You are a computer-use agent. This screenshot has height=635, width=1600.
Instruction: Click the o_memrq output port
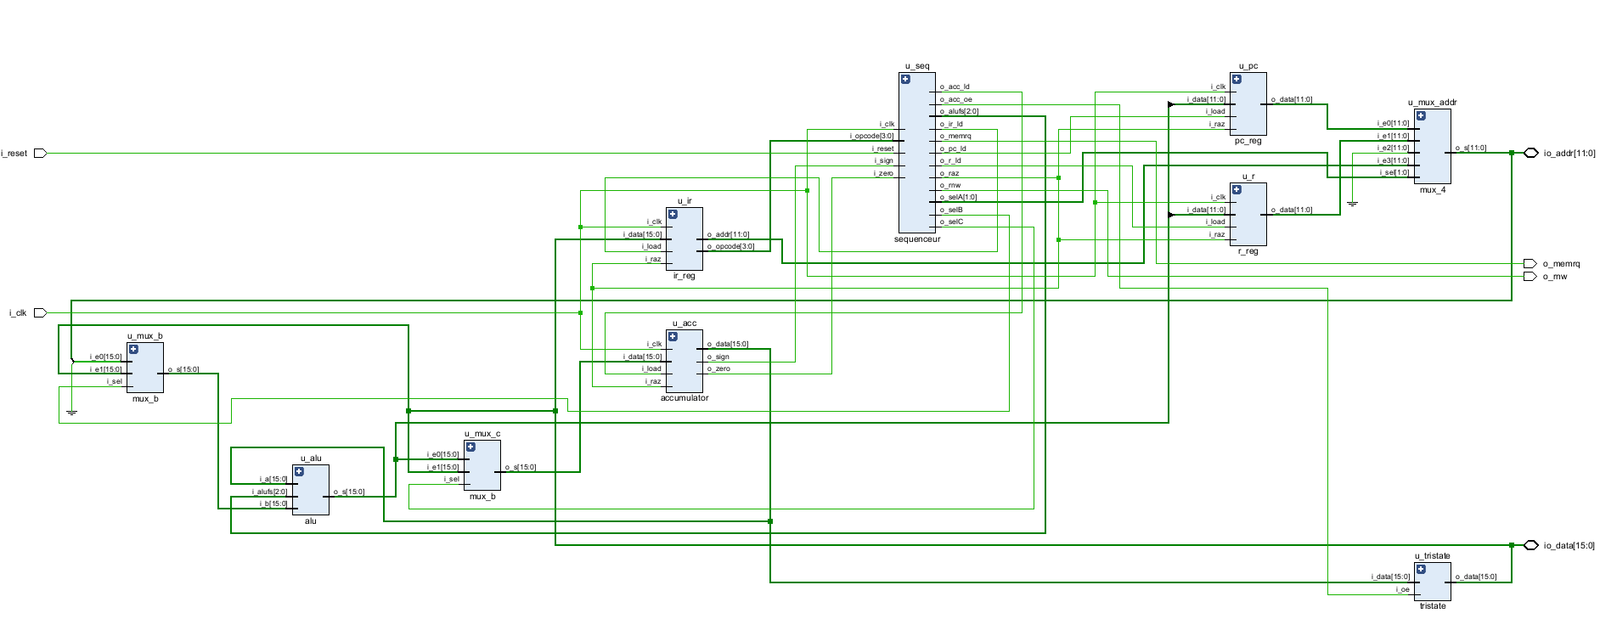pyautogui.click(x=1529, y=264)
